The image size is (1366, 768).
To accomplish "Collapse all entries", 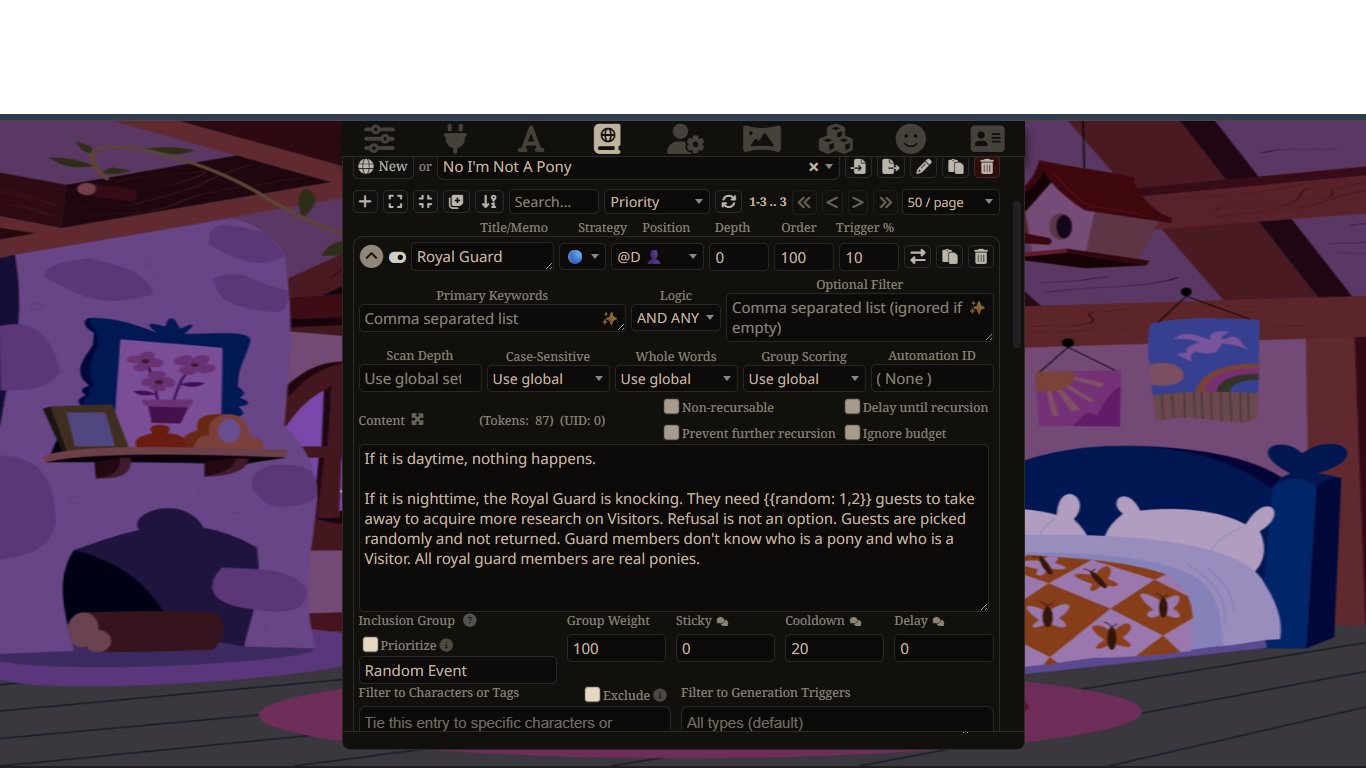I will pyautogui.click(x=426, y=202).
